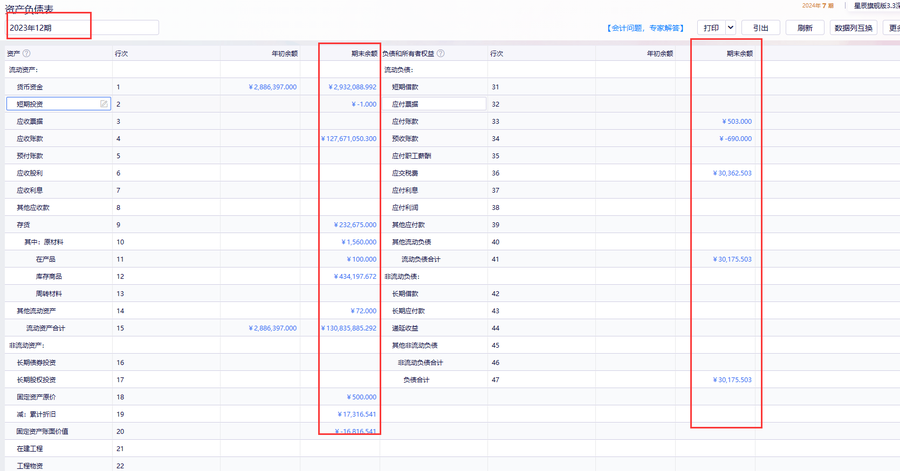Select the 长期债券投资 row label
Viewport: 900px width, 471px height.
tap(36, 363)
